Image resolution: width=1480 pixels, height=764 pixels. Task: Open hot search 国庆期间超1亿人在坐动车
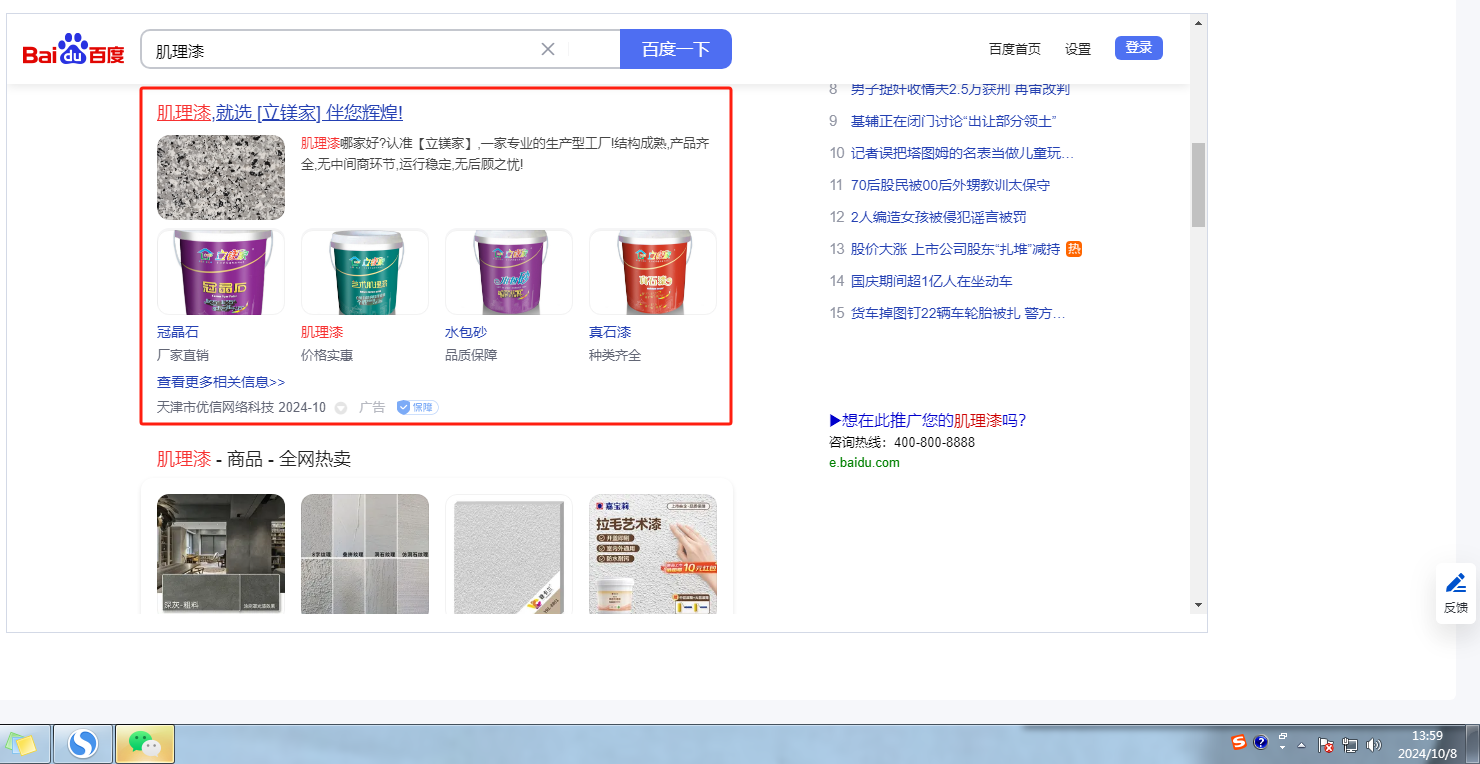pyautogui.click(x=931, y=281)
